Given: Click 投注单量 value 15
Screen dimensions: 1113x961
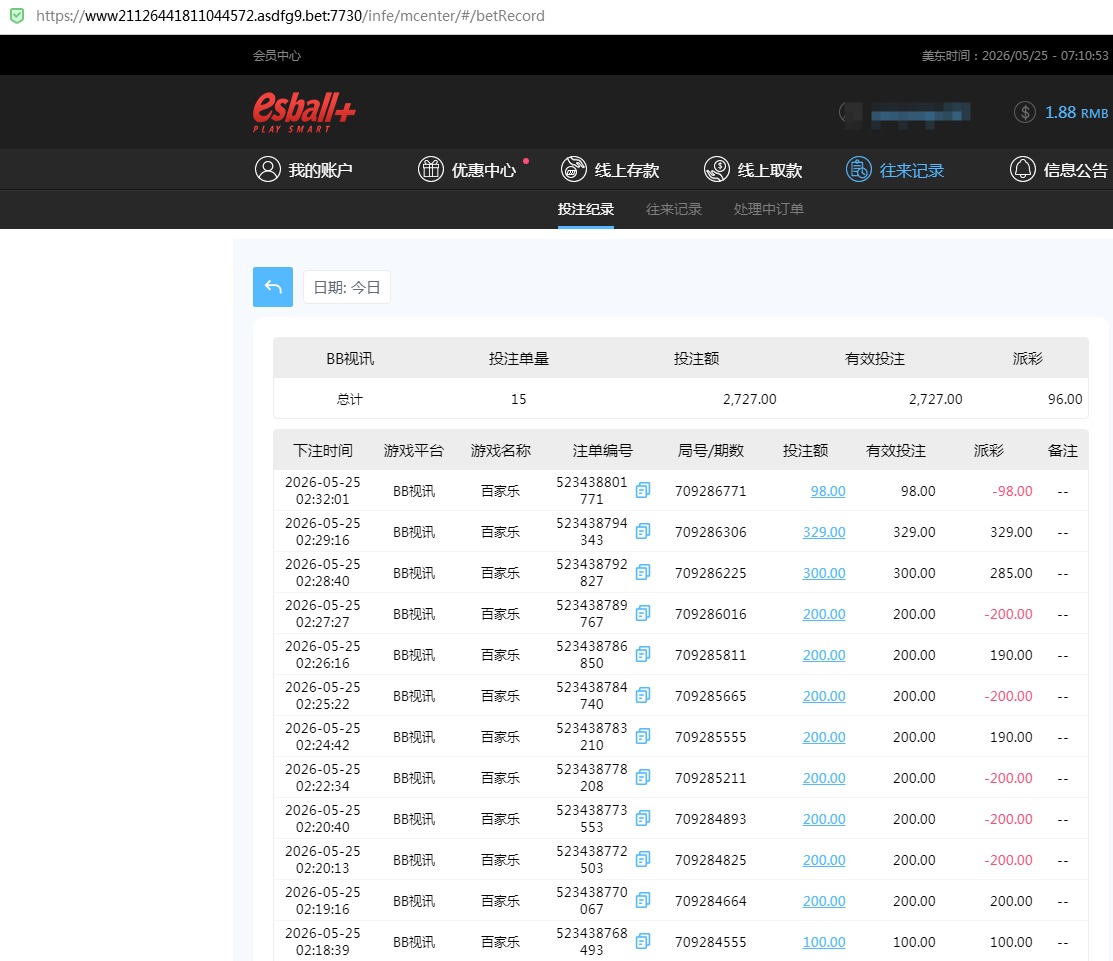Looking at the screenshot, I should [519, 400].
